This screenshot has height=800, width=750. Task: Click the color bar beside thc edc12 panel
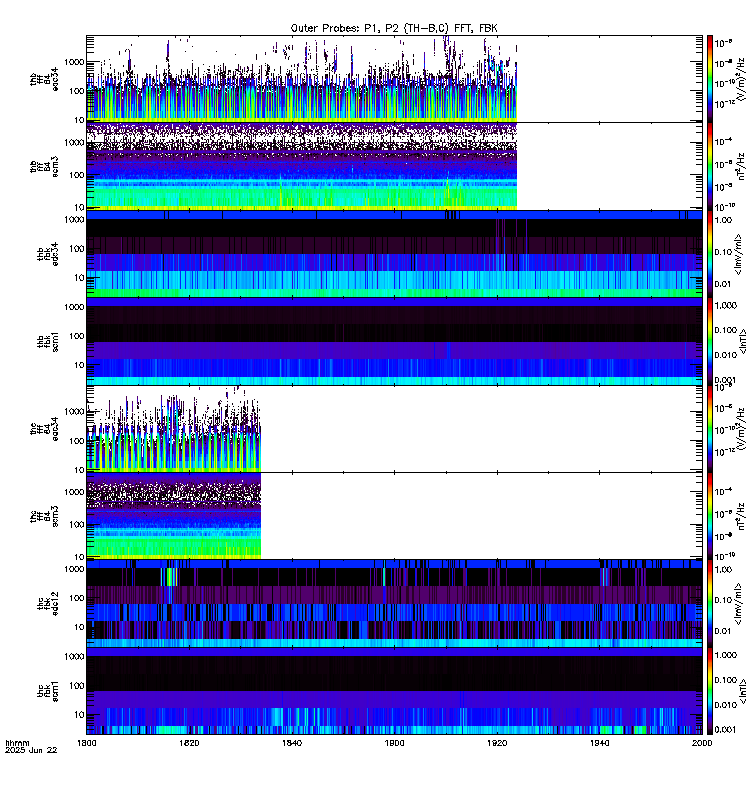coord(709,604)
